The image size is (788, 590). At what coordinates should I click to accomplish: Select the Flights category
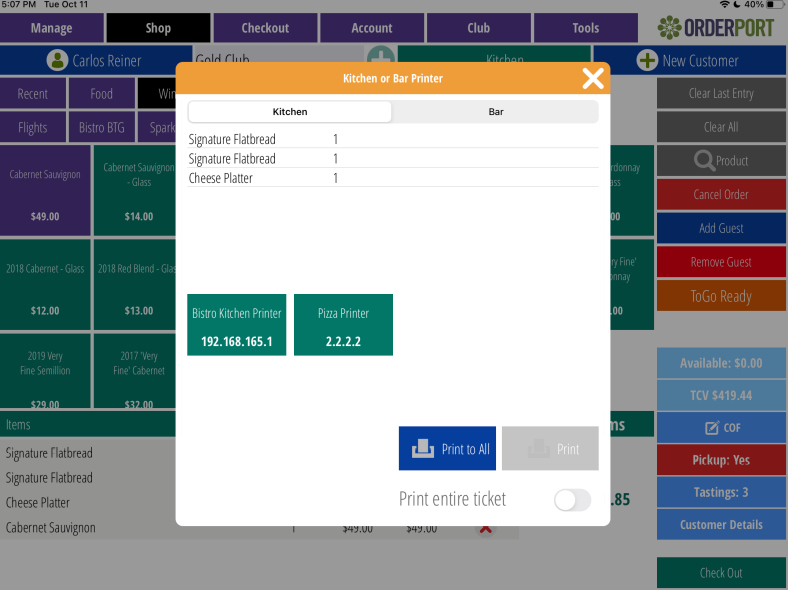click(33, 128)
